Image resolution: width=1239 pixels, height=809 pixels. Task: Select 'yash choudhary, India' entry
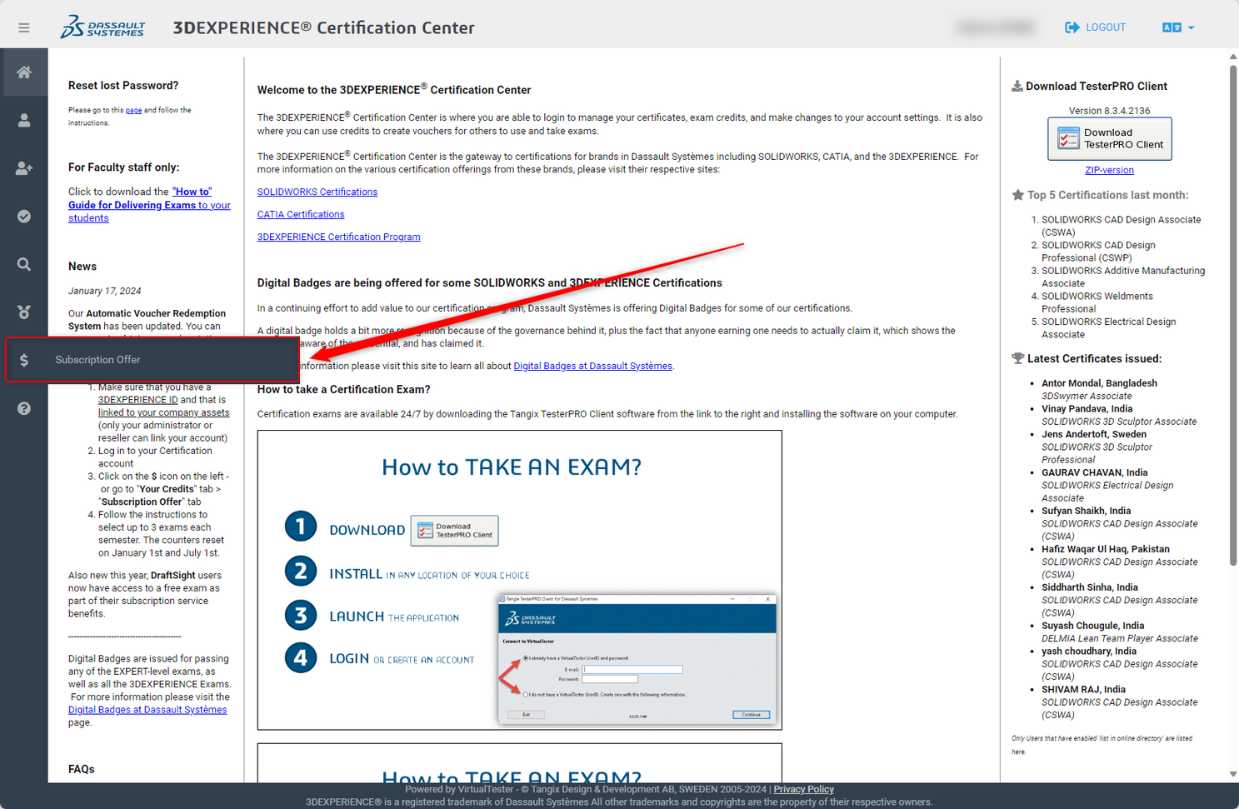1089,651
